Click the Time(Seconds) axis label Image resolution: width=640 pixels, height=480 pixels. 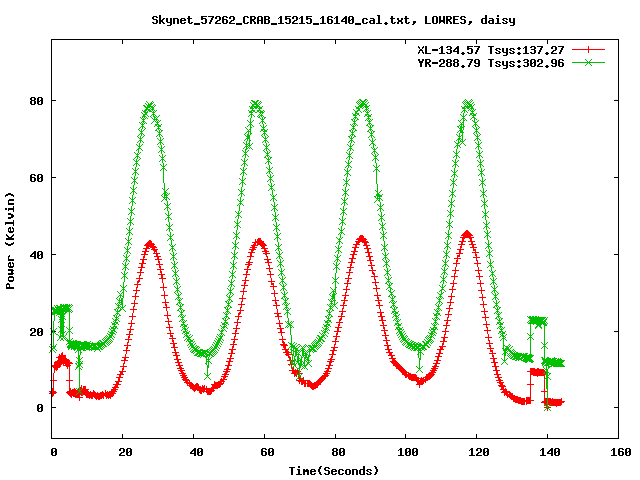coord(334,471)
